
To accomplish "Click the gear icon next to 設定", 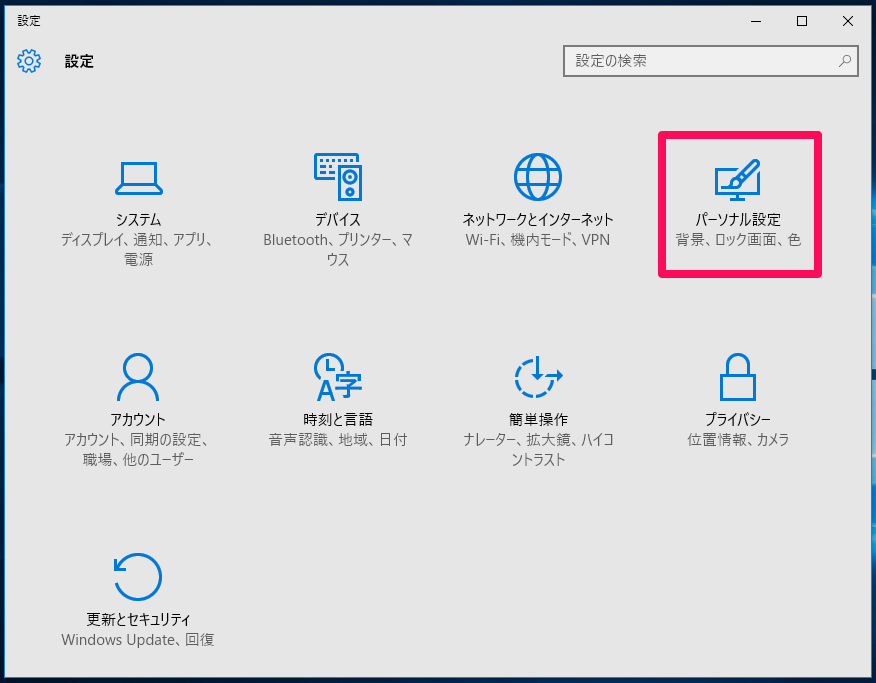I will [x=29, y=61].
